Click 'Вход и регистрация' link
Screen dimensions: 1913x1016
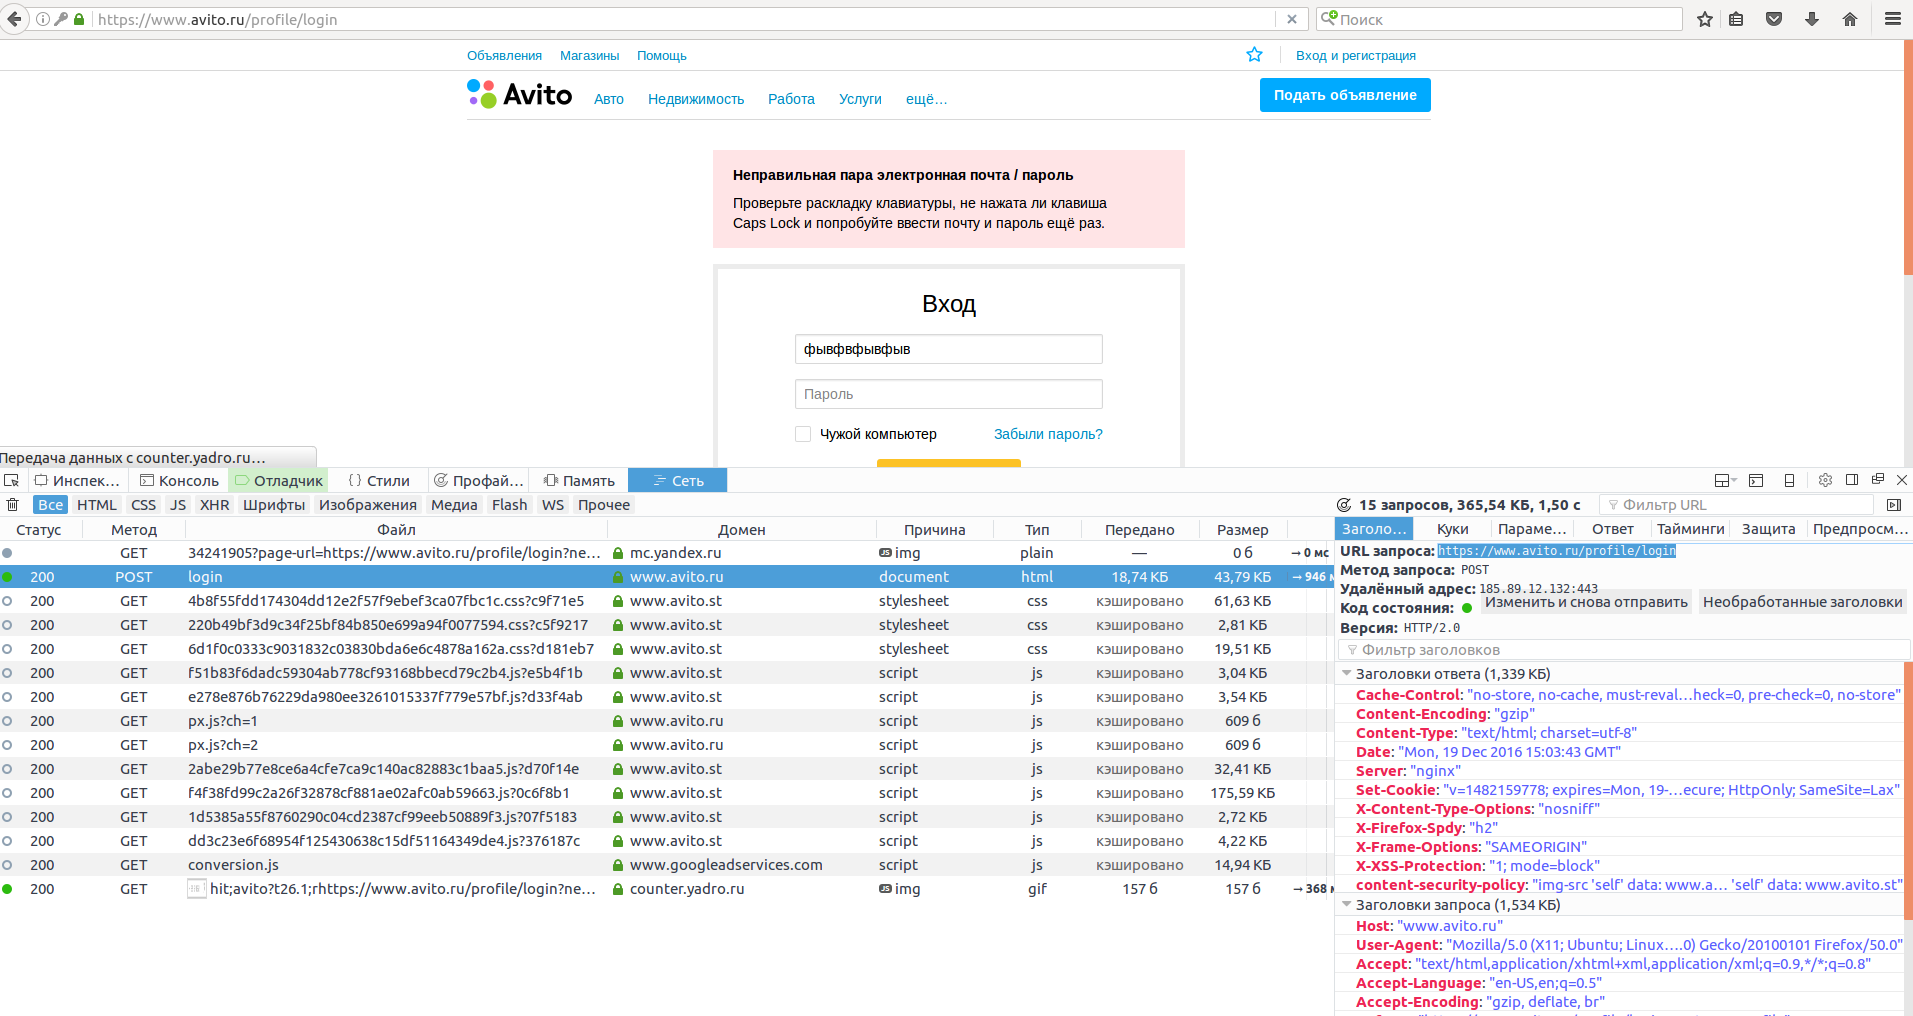pos(1355,55)
